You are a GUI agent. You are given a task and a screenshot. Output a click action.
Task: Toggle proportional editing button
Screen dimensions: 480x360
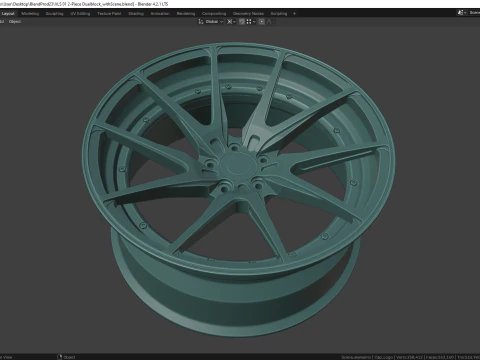pyautogui.click(x=262, y=22)
